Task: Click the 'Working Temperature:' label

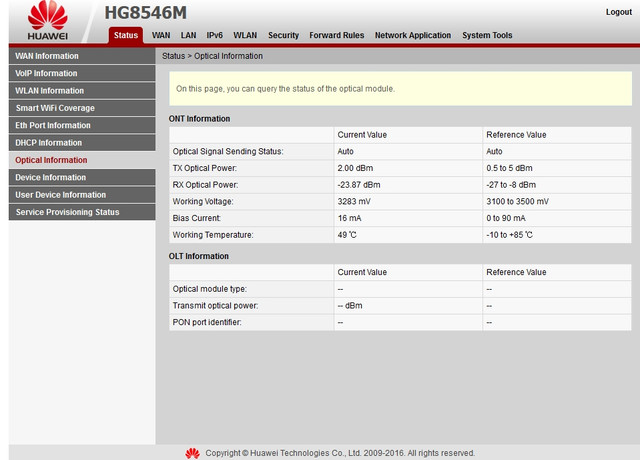Action: (213, 235)
